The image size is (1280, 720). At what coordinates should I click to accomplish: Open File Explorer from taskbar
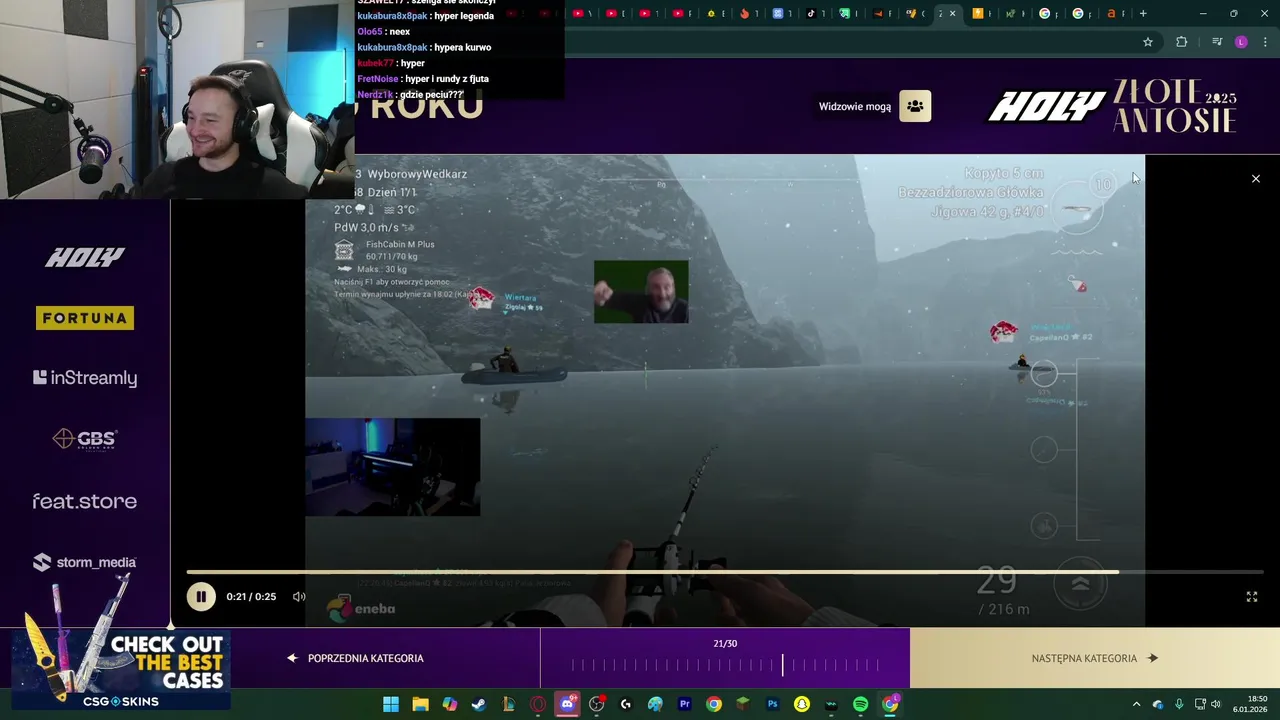coord(420,704)
